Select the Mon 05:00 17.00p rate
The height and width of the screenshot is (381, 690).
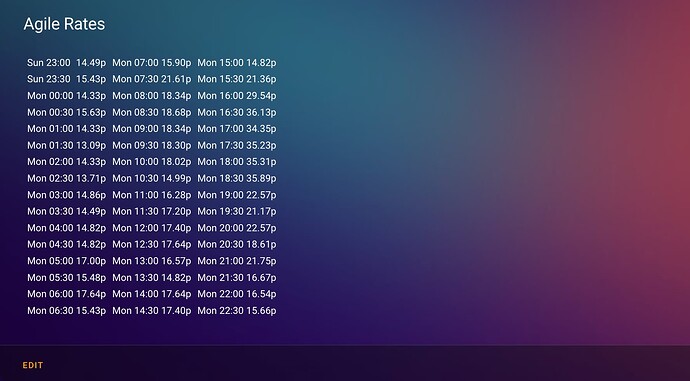click(x=66, y=261)
